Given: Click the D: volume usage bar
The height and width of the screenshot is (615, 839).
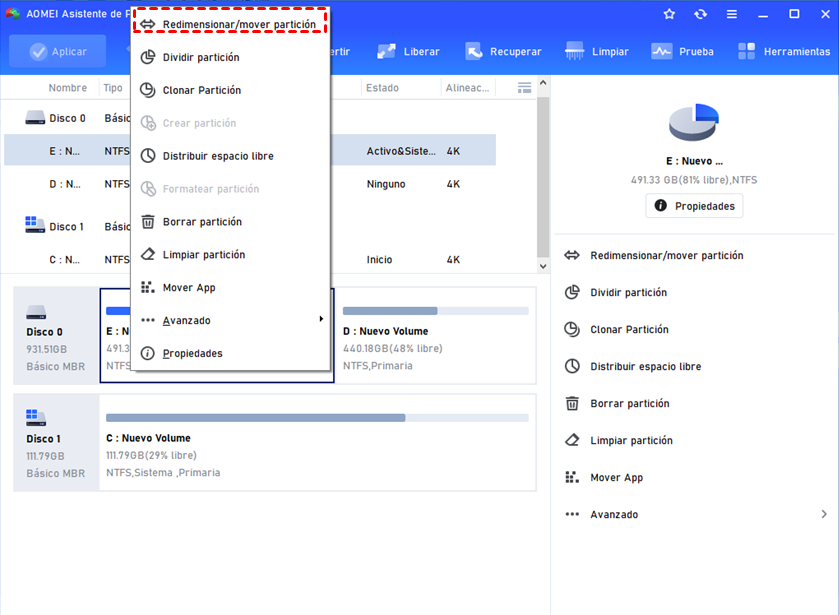Looking at the screenshot, I should (436, 311).
